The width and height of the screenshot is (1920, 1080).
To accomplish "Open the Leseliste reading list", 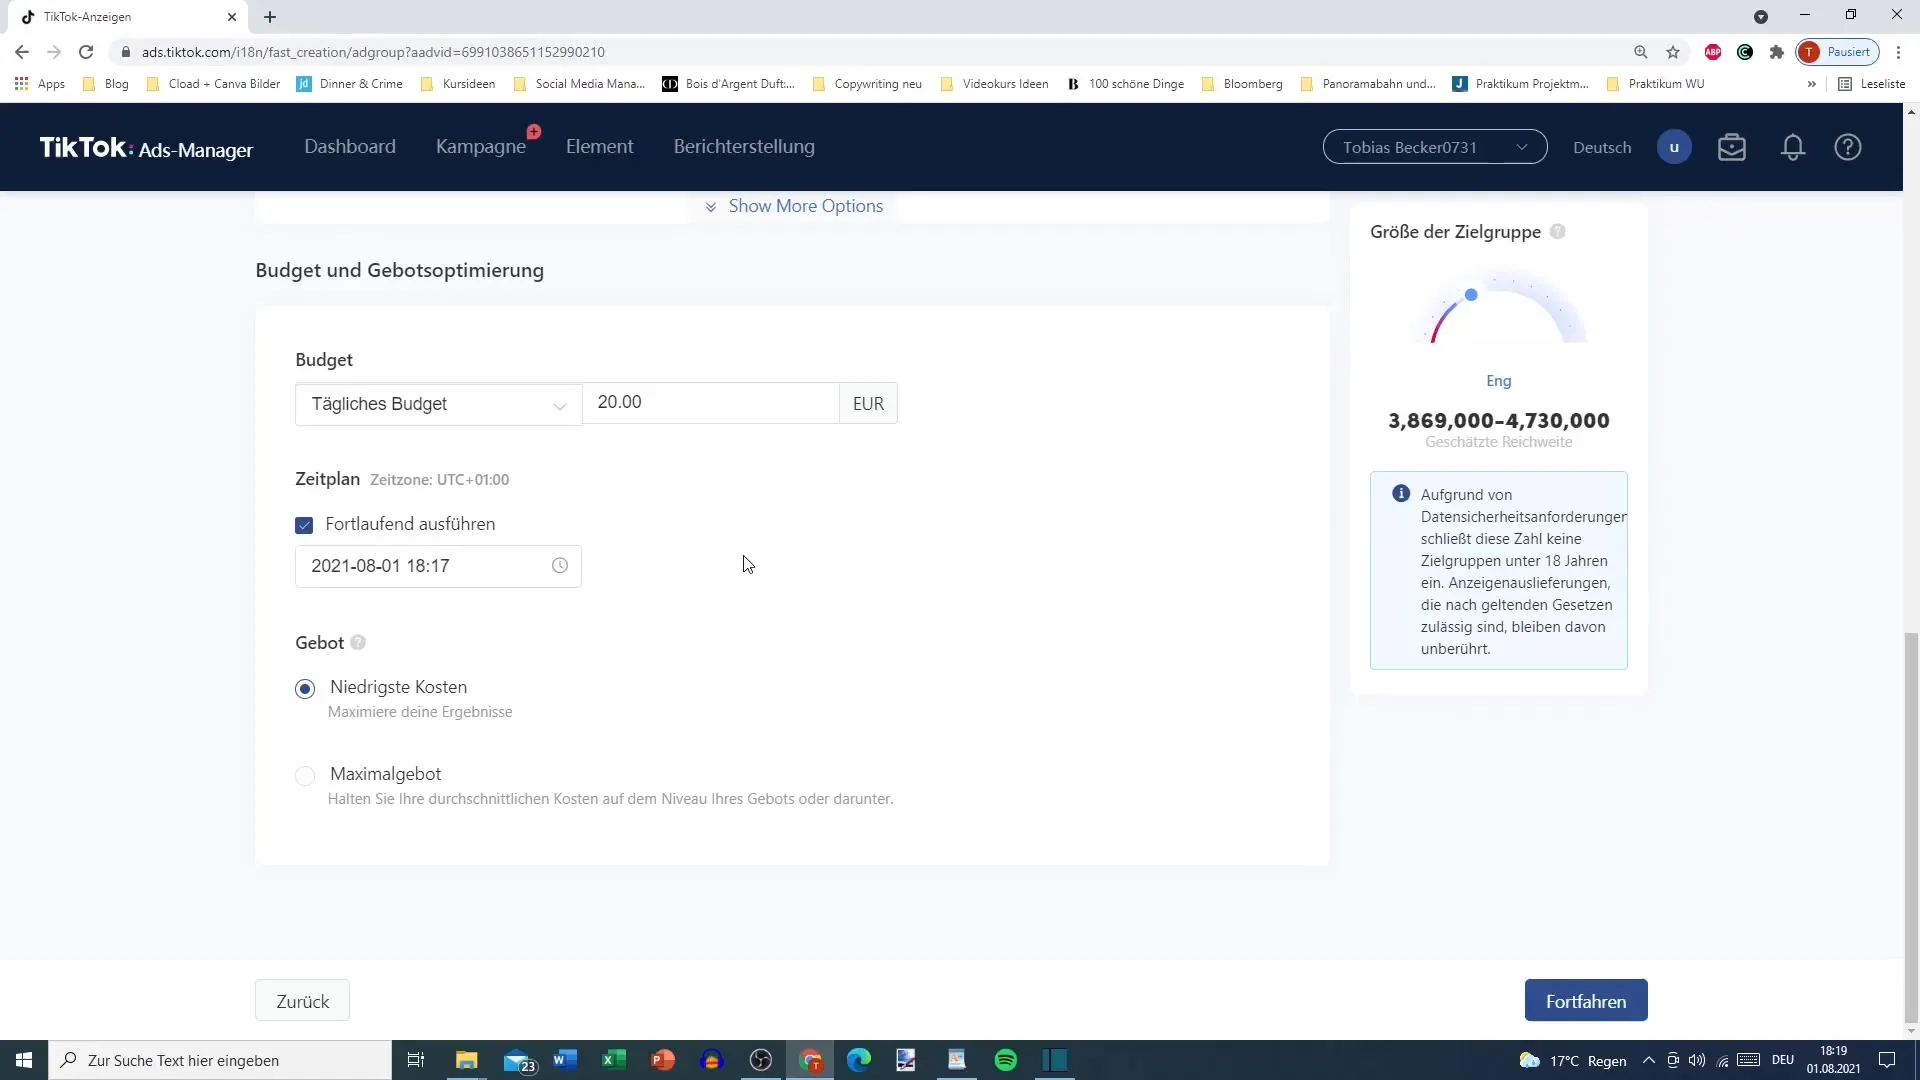I will [x=1872, y=84].
